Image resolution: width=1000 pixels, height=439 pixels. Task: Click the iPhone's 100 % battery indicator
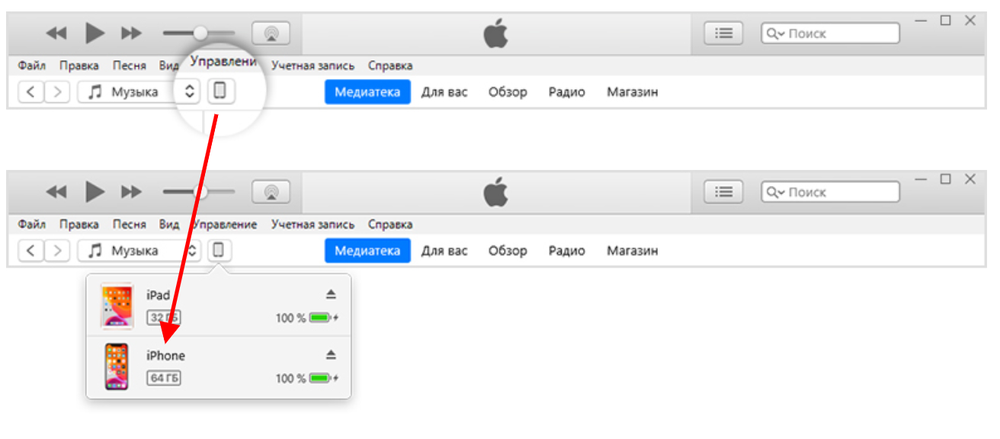coord(307,378)
